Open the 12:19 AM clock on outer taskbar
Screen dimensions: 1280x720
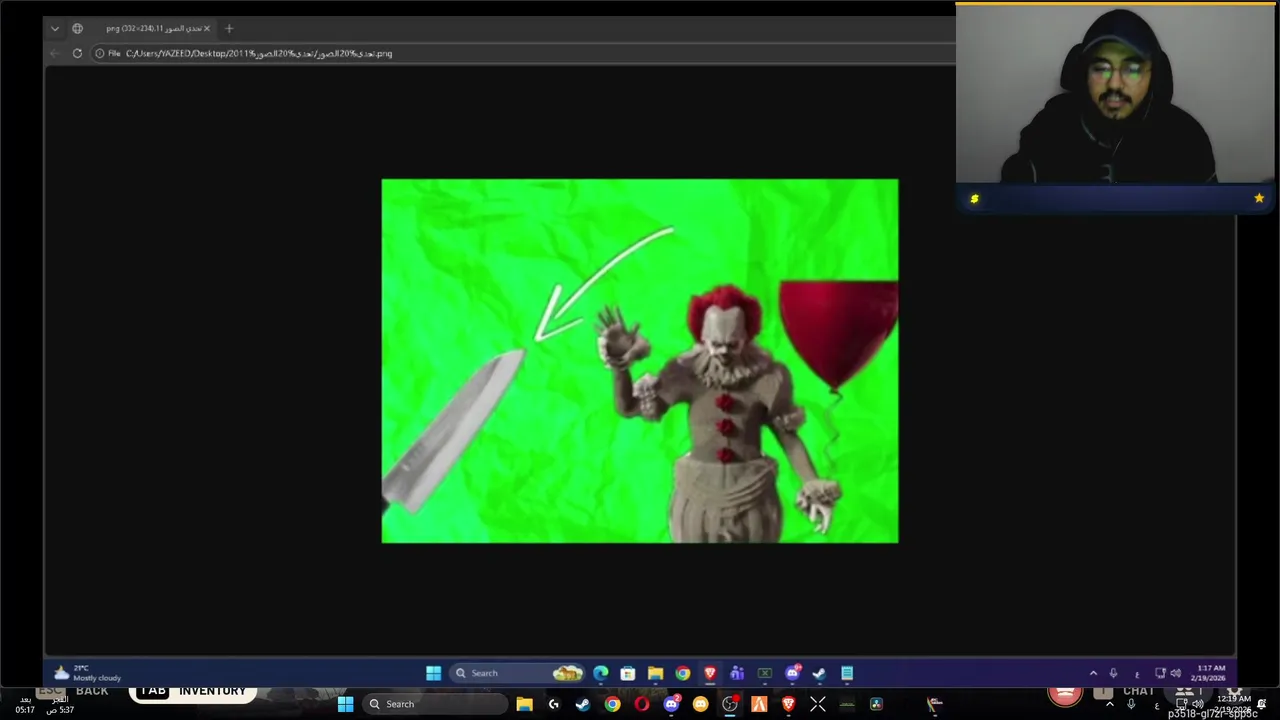1233,704
